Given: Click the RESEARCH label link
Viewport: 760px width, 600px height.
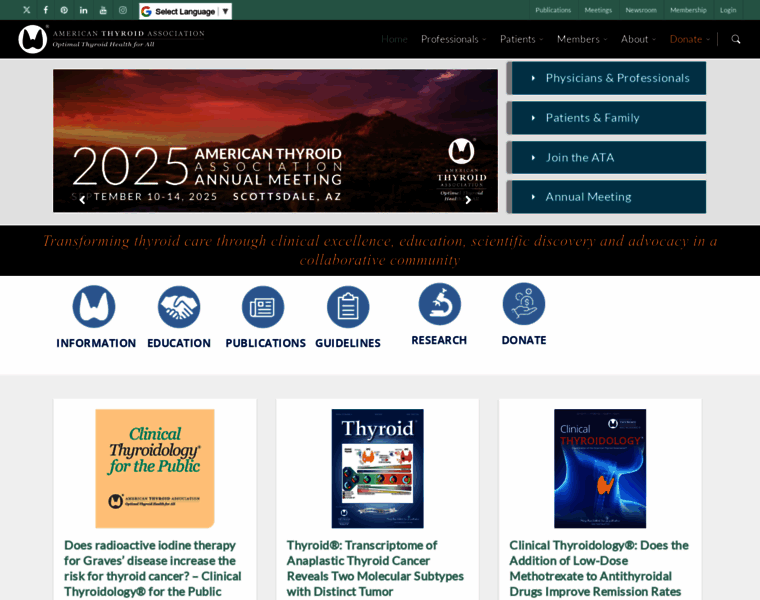Looking at the screenshot, I should pos(439,340).
